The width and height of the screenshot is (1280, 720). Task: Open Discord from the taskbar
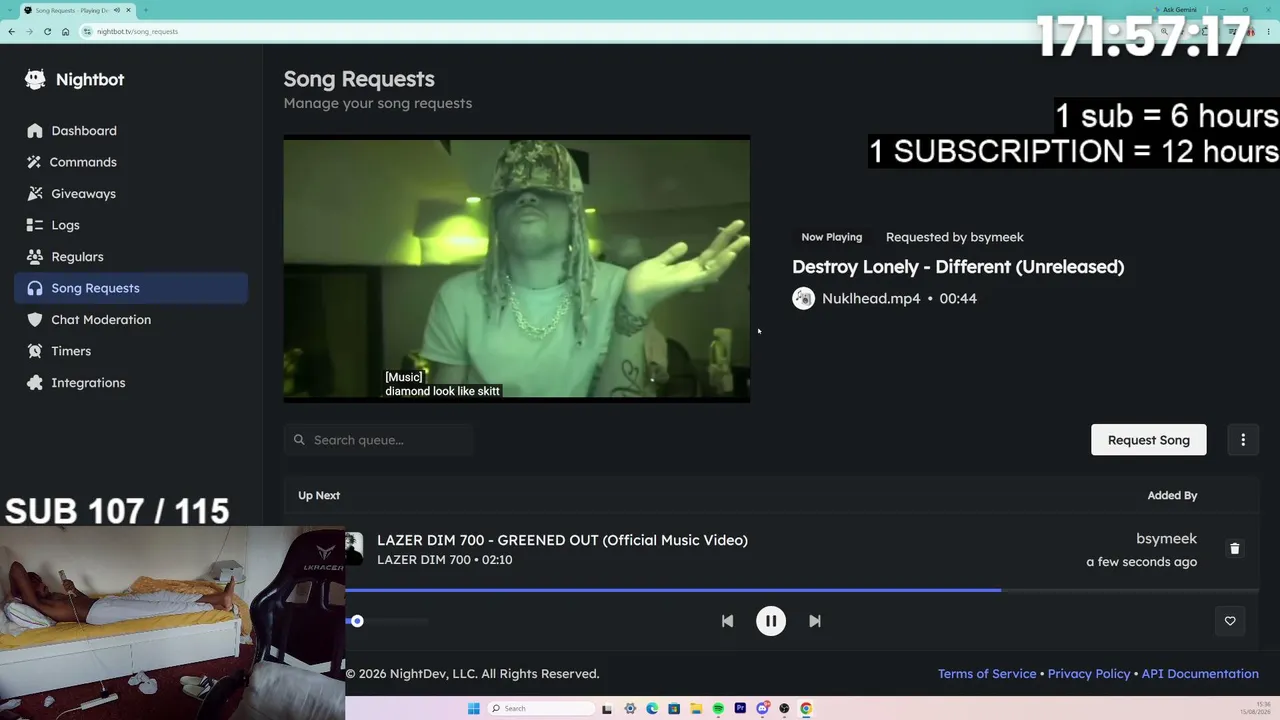[762, 709]
